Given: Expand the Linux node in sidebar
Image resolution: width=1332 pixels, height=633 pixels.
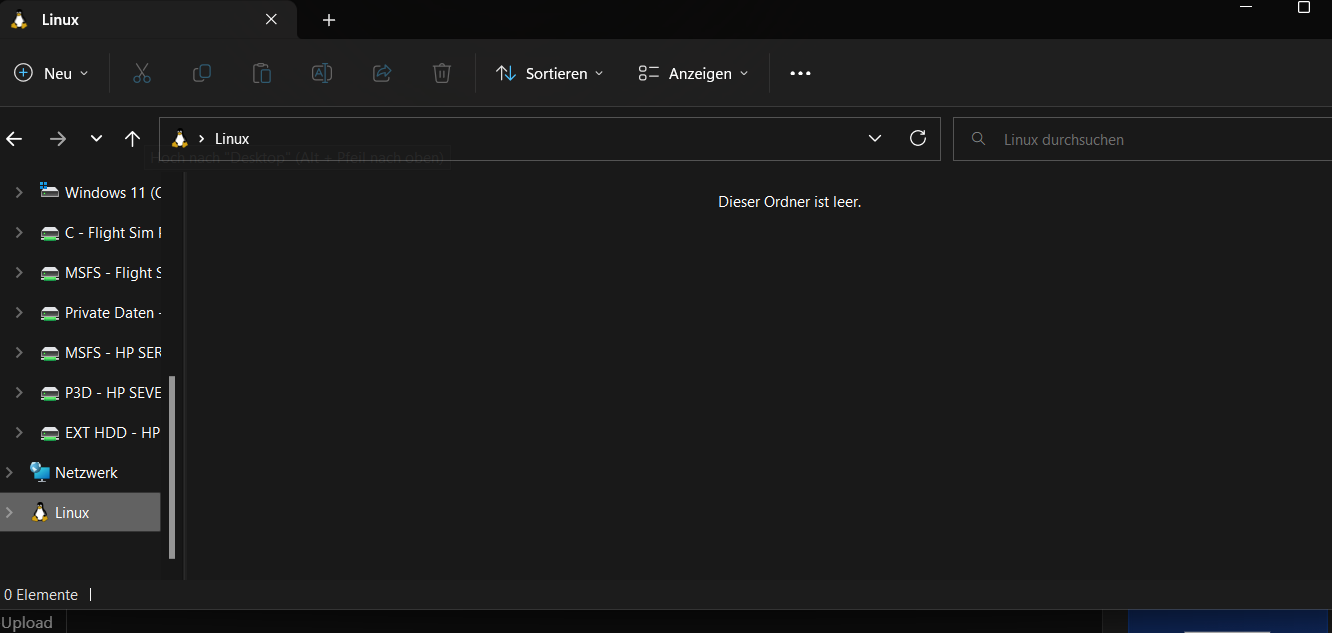Looking at the screenshot, I should point(9,512).
